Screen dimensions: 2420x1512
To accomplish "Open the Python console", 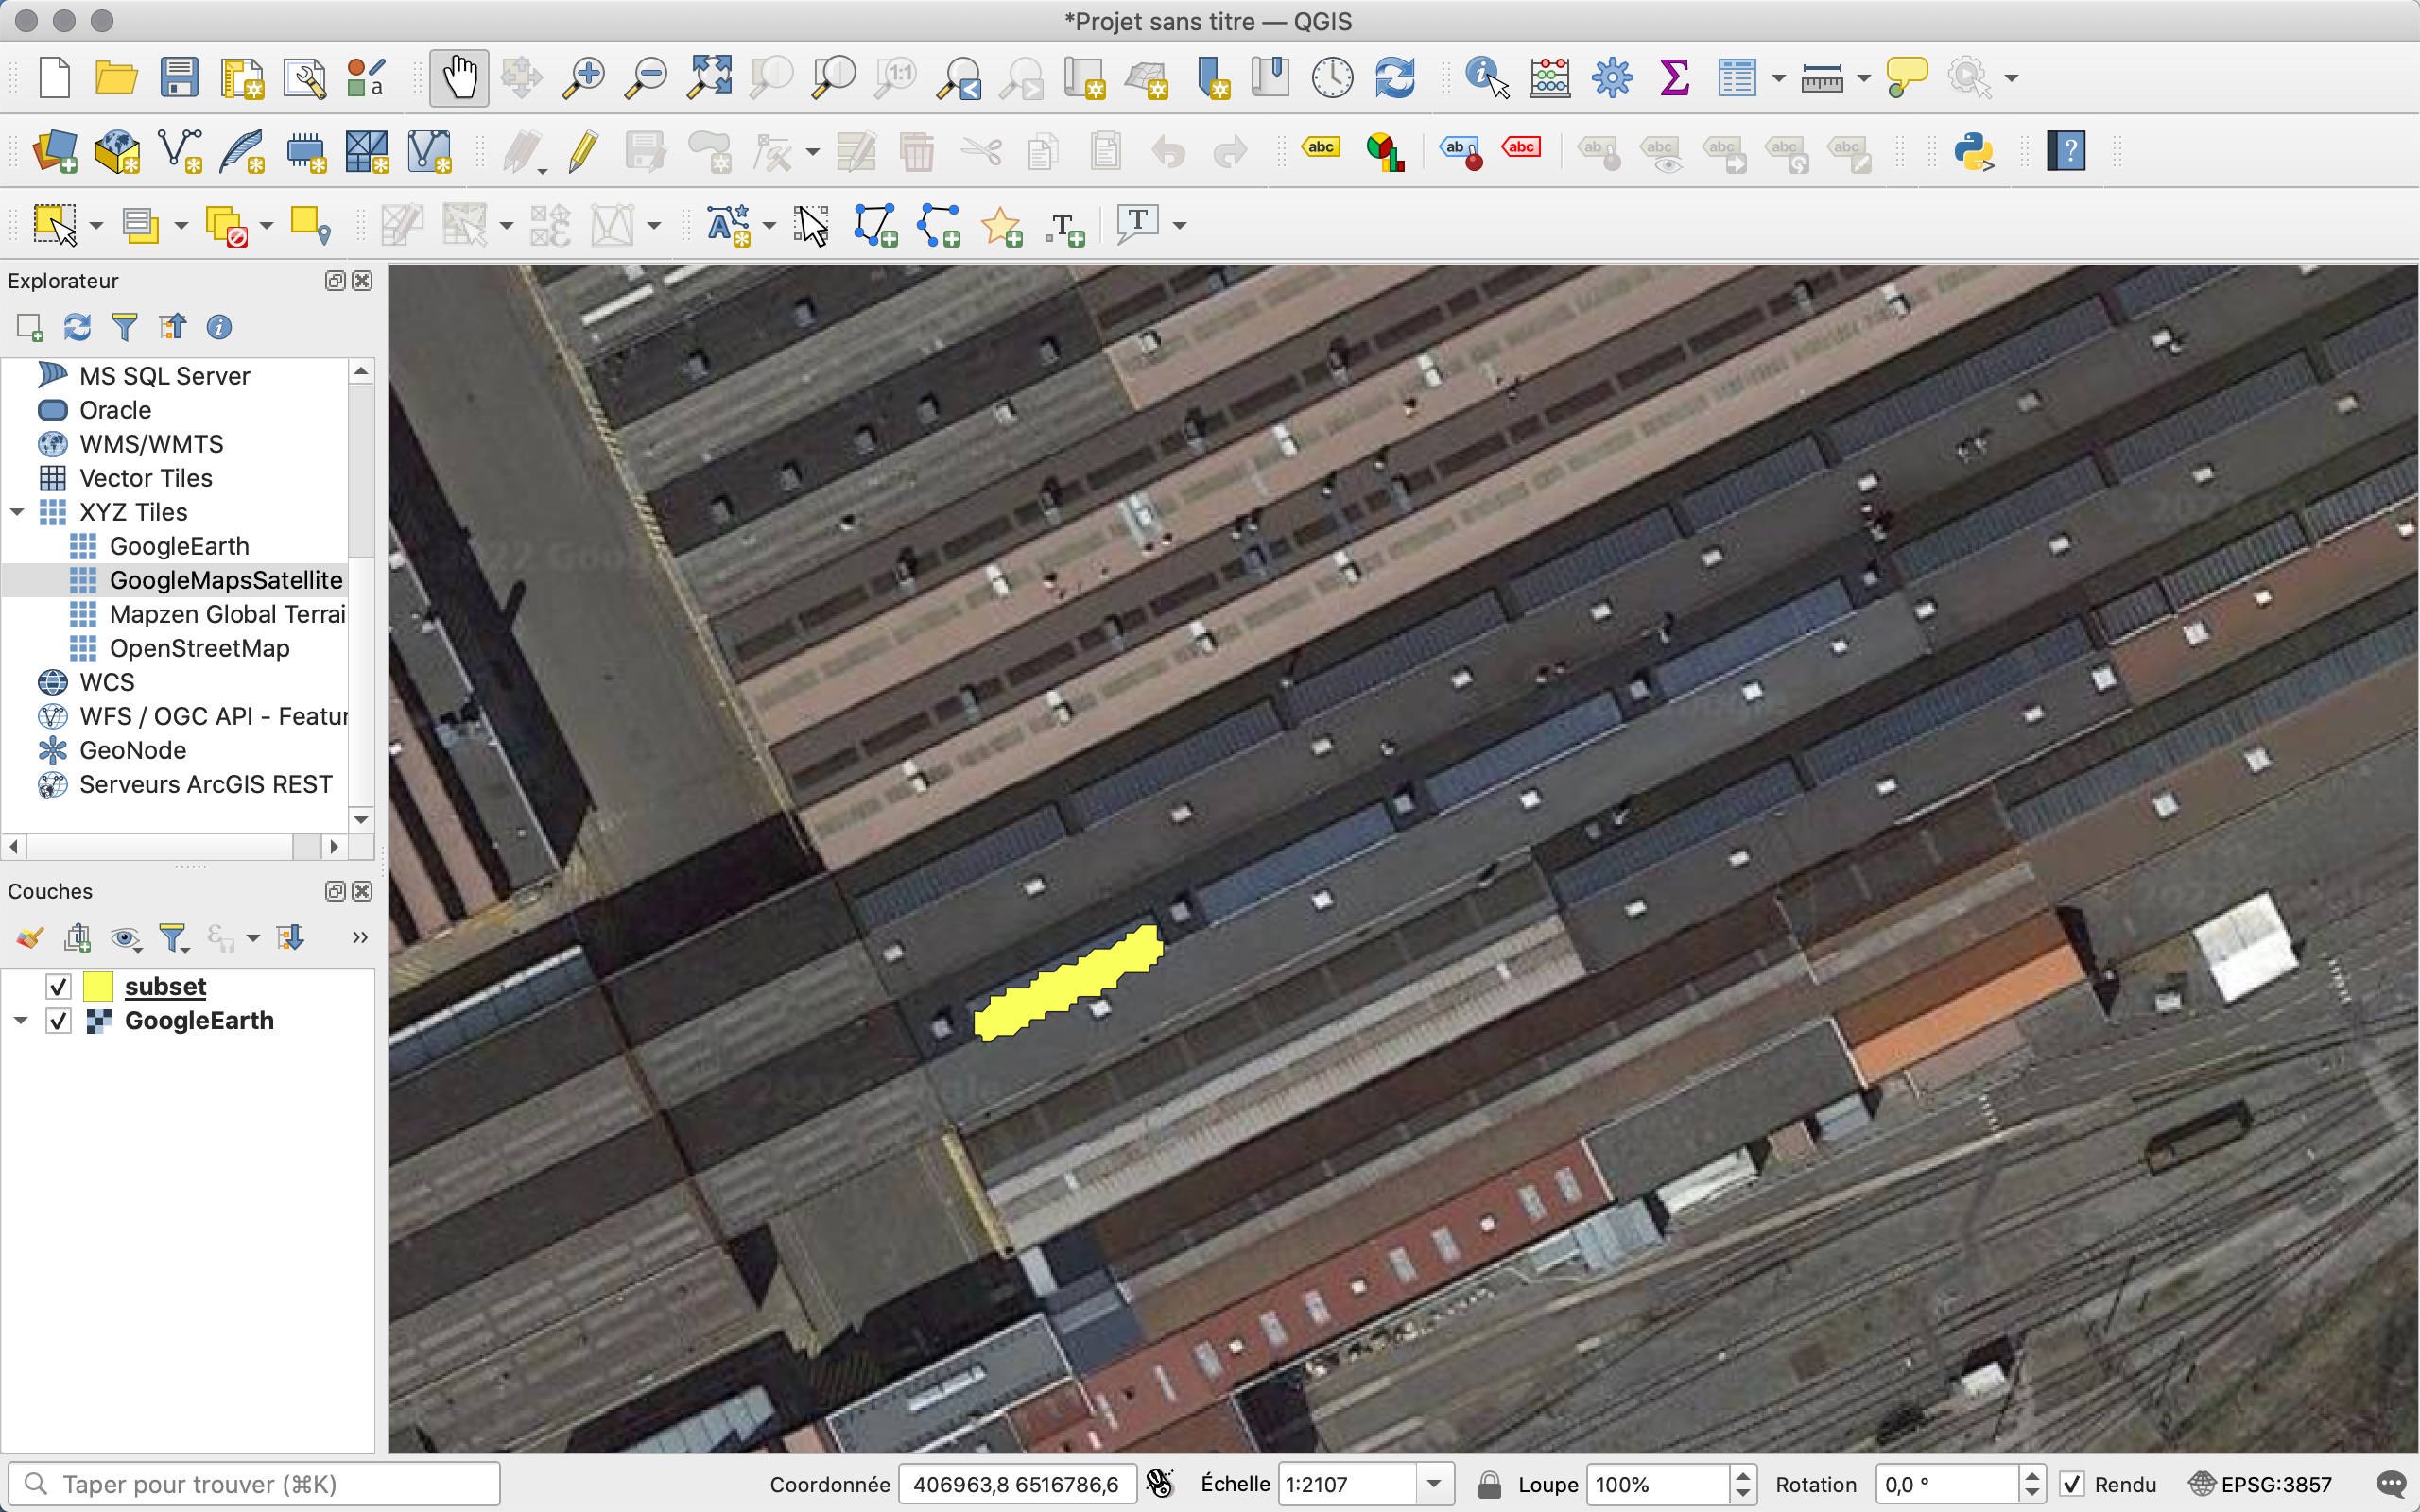I will (x=1973, y=152).
